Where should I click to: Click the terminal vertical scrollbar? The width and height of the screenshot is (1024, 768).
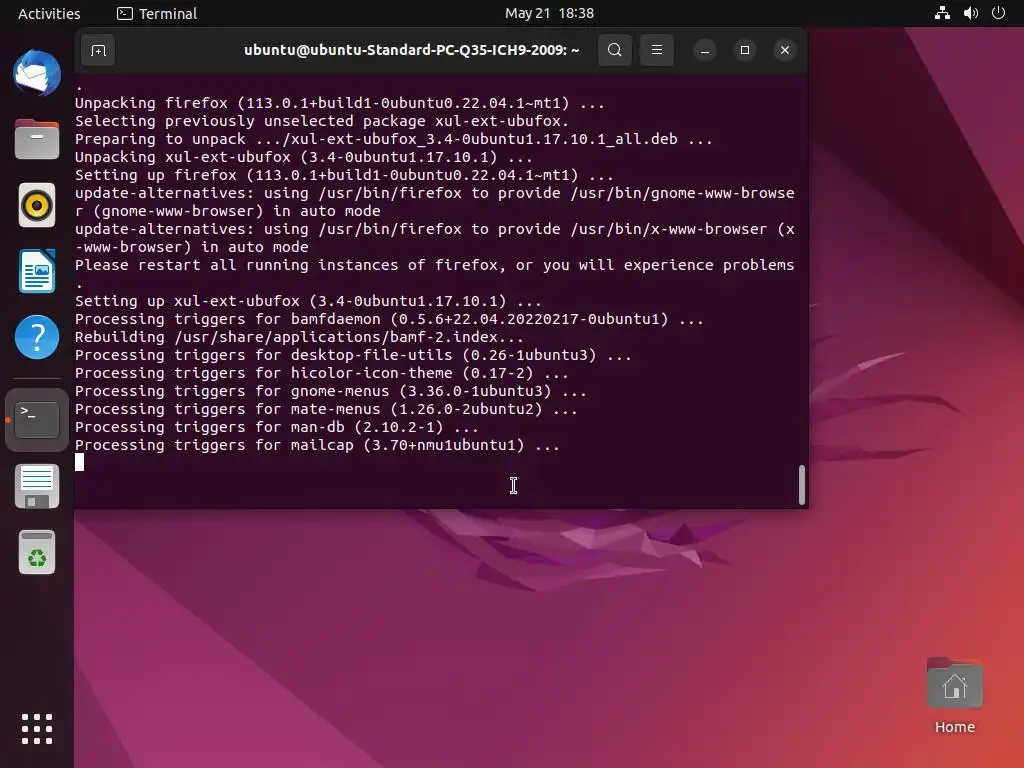[801, 485]
